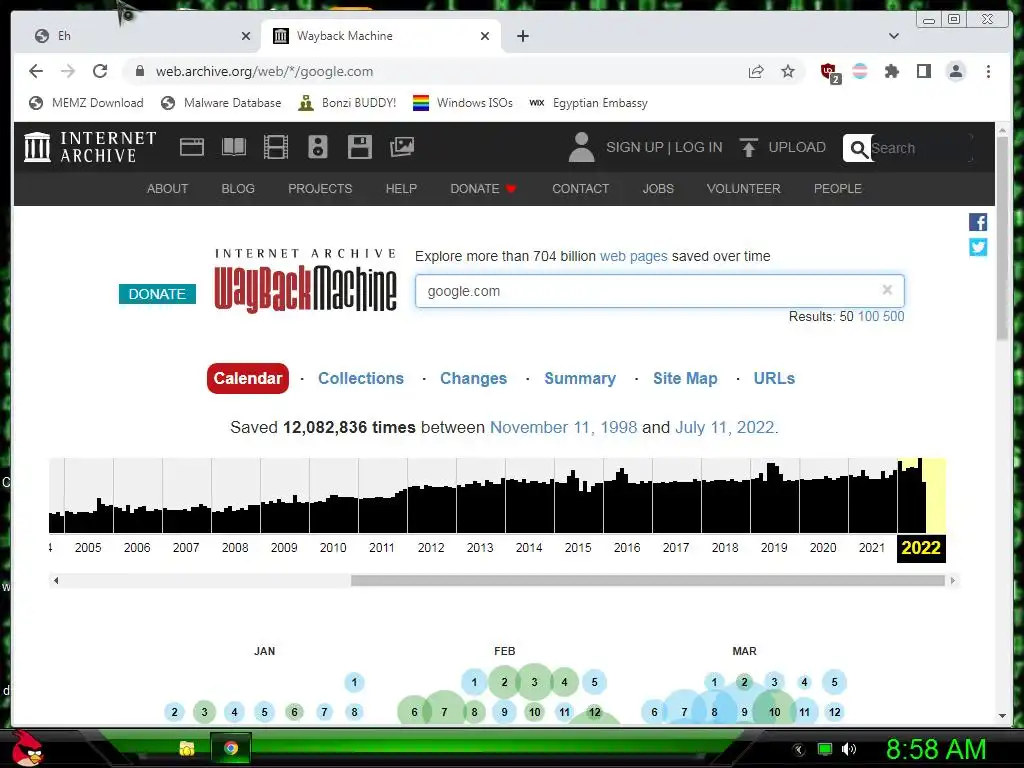The width and height of the screenshot is (1024, 768).
Task: Open Chrome from the taskbar
Action: click(231, 748)
